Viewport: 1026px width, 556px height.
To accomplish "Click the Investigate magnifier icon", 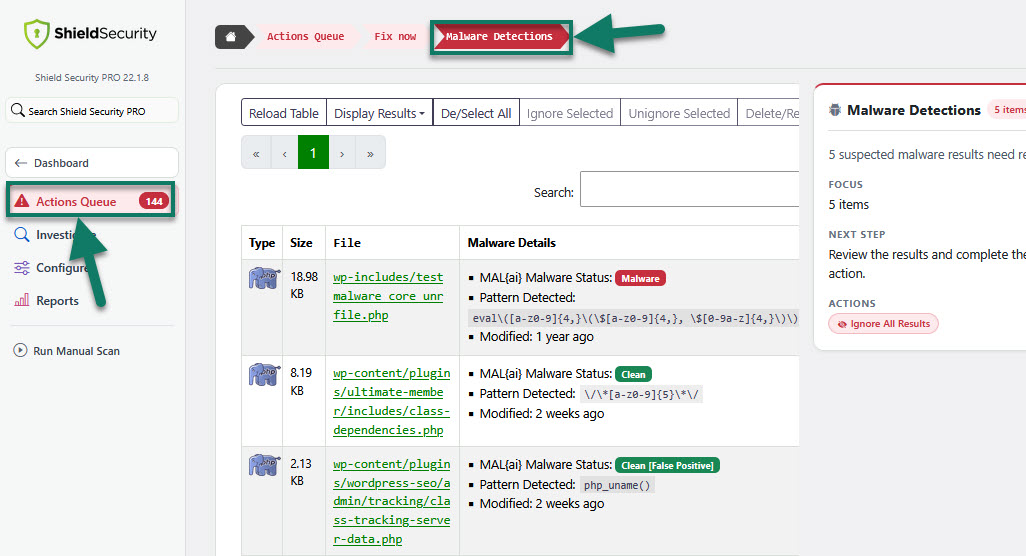I will click(22, 234).
